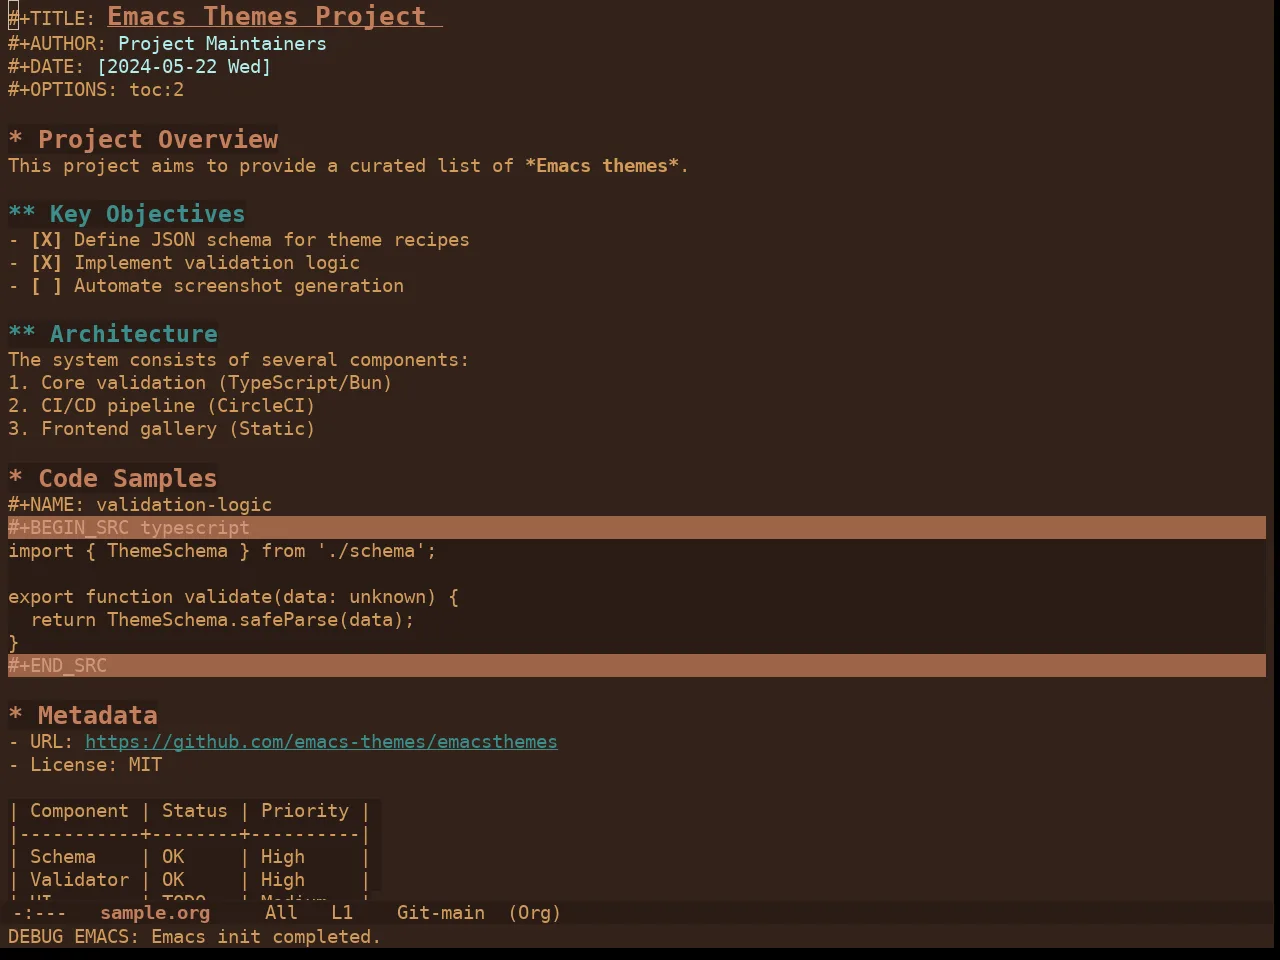The height and width of the screenshot is (960, 1280).
Task: Click the 'Component' table header cell
Action: 79,811
